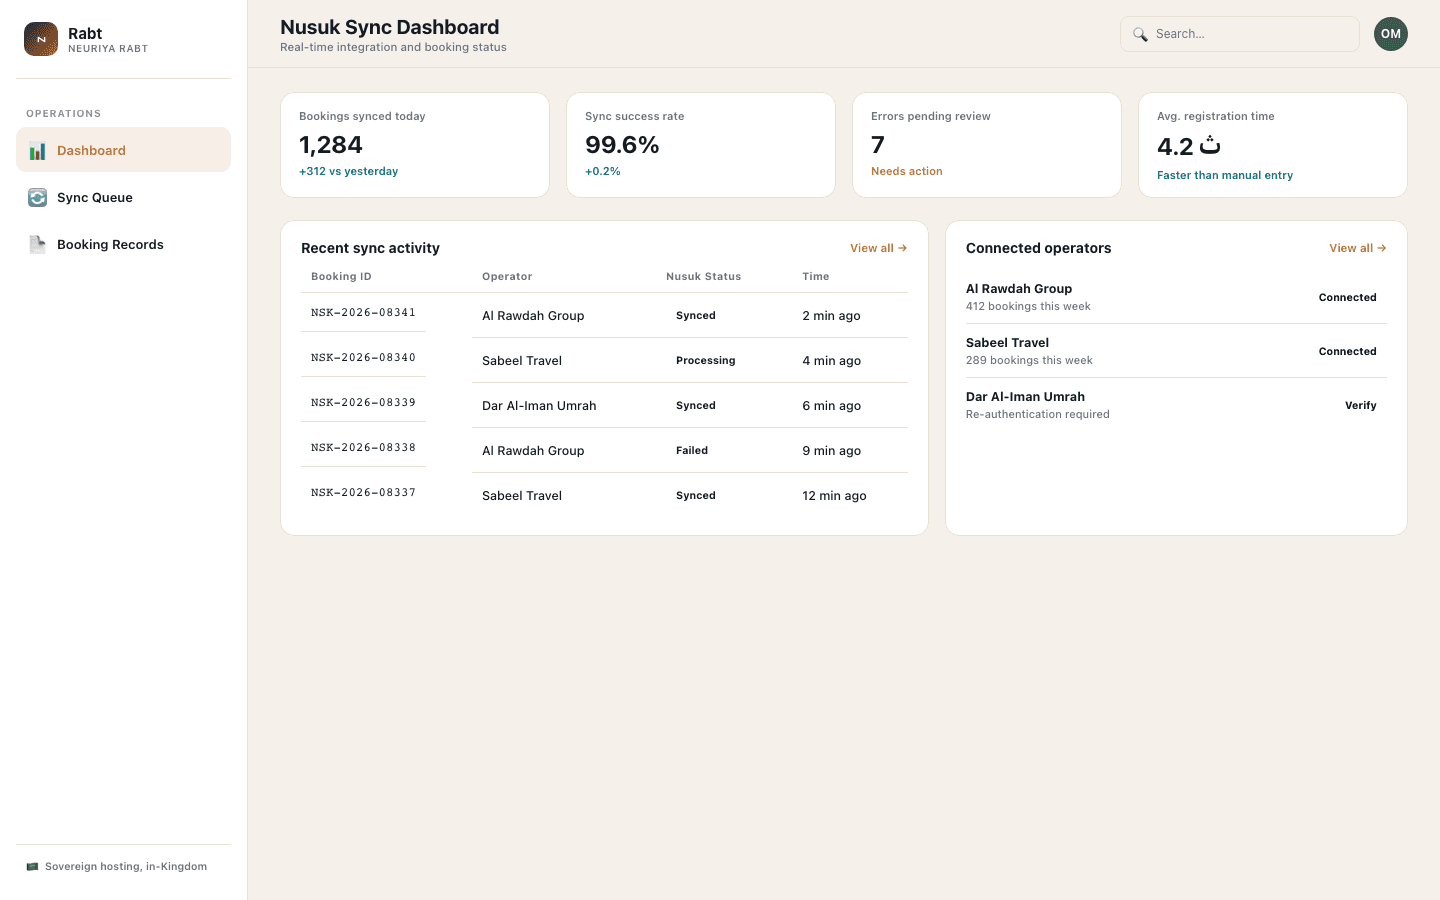Click the Booking Records document icon
Screen dimensions: 1440x900
pyautogui.click(x=37, y=245)
